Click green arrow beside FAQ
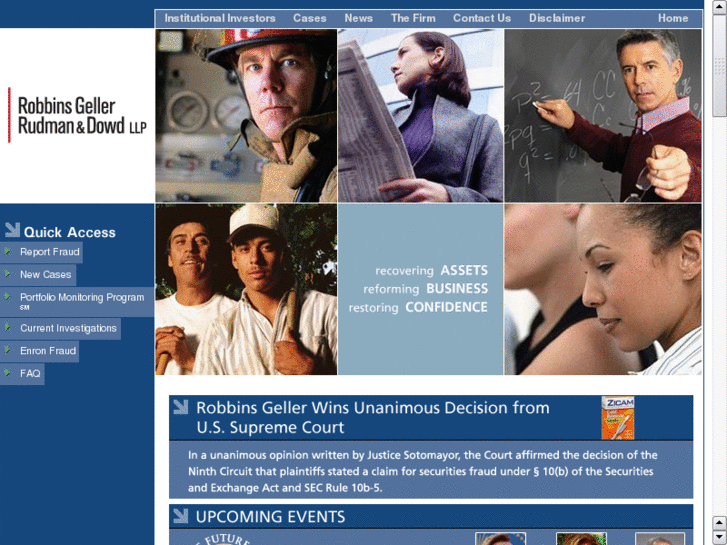 point(7,372)
